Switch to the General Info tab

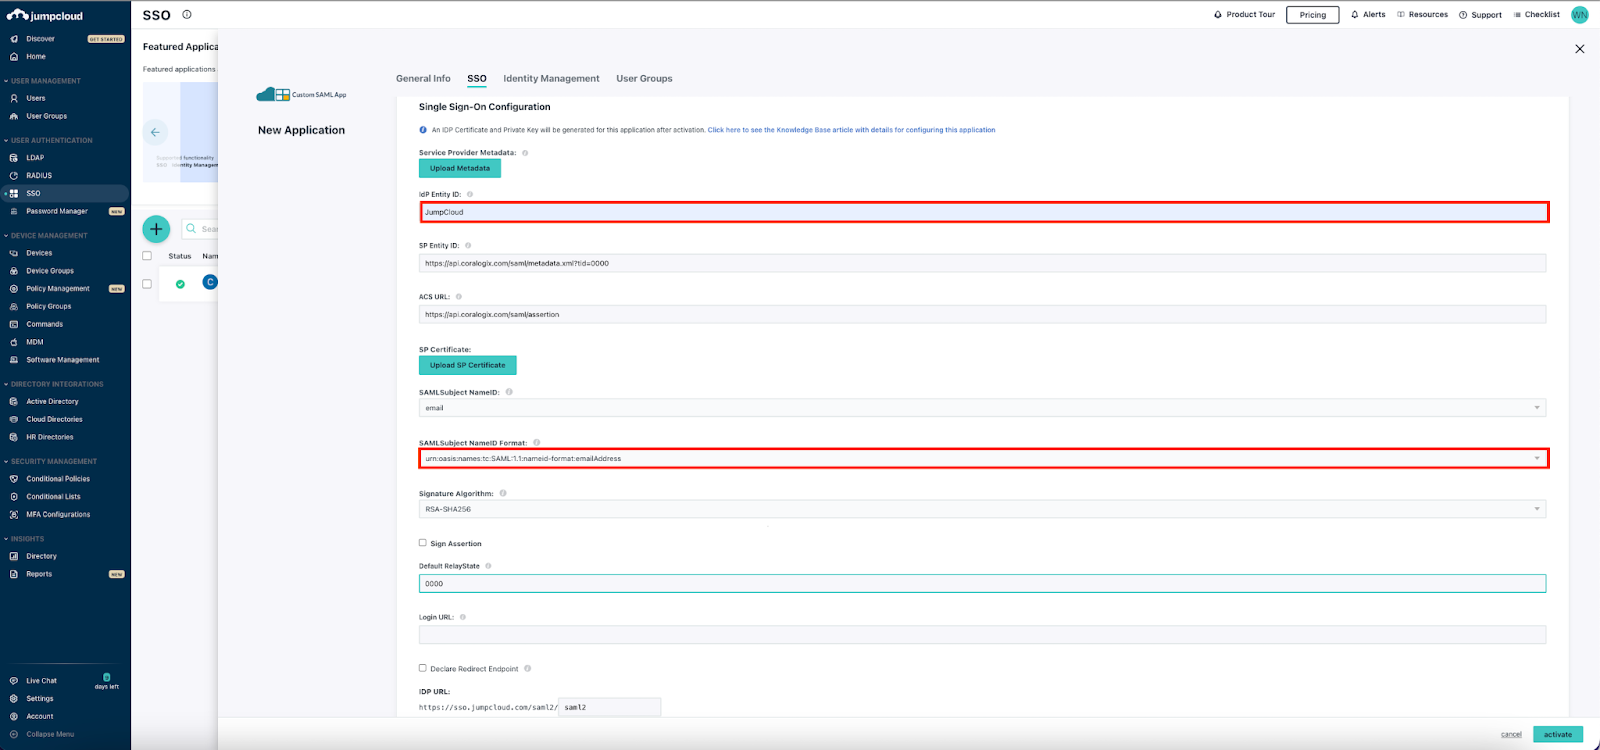tap(423, 79)
